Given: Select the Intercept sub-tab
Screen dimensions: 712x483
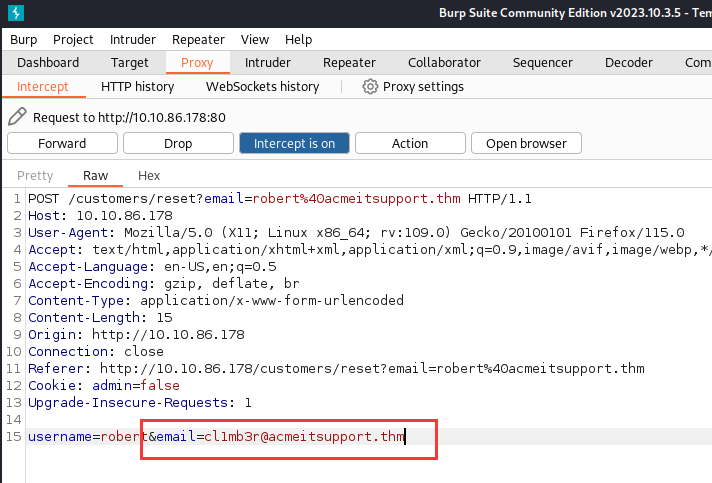Looking at the screenshot, I should click(x=43, y=86).
